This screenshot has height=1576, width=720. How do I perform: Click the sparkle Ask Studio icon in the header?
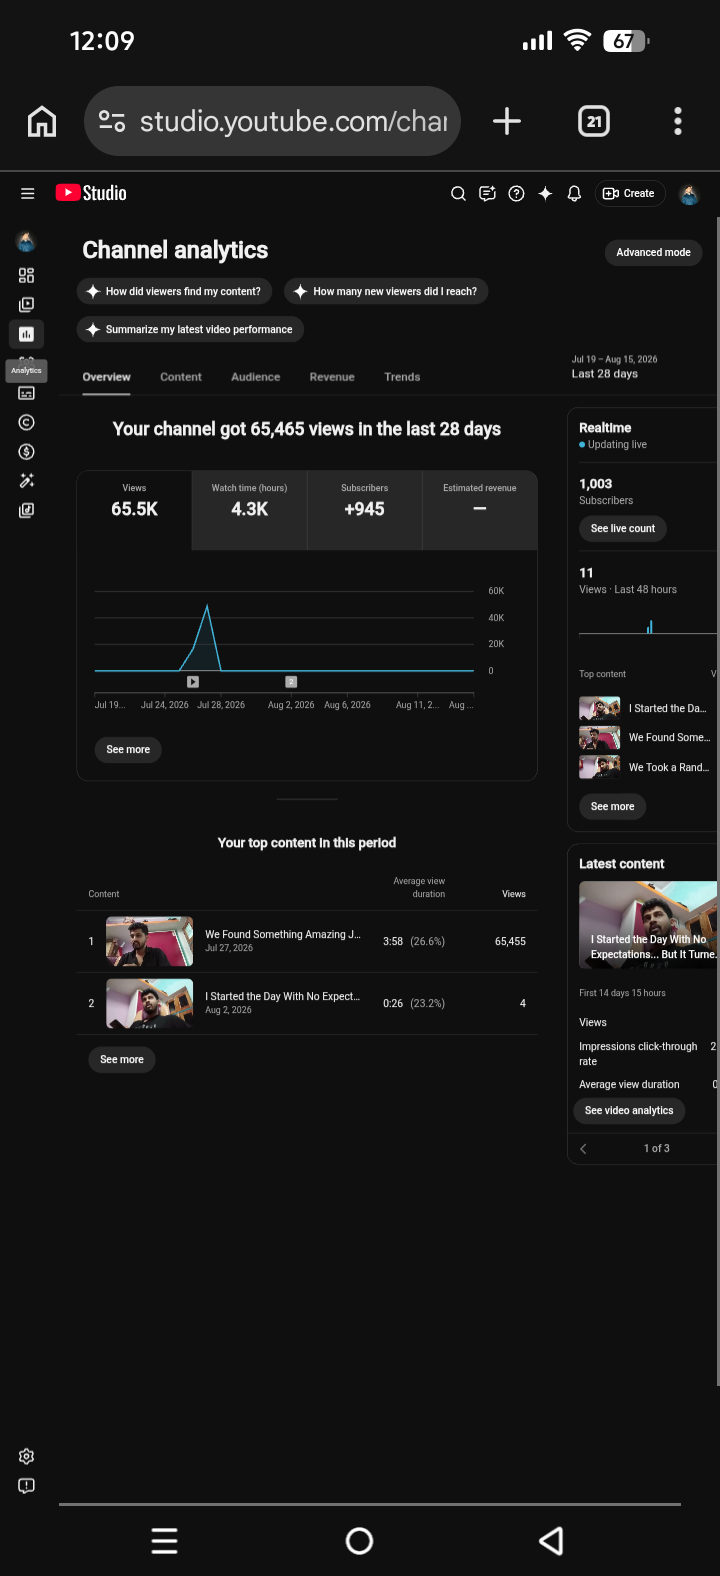coord(545,194)
